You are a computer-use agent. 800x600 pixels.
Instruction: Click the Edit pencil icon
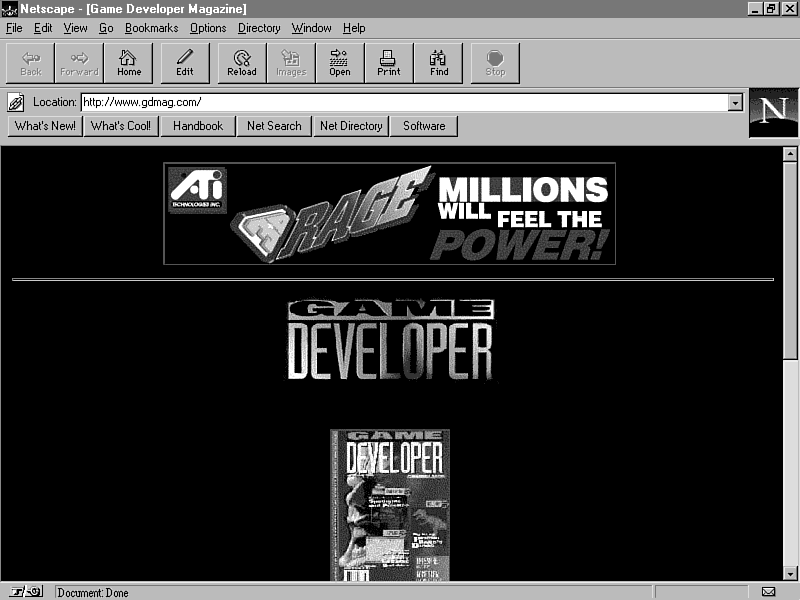(185, 62)
